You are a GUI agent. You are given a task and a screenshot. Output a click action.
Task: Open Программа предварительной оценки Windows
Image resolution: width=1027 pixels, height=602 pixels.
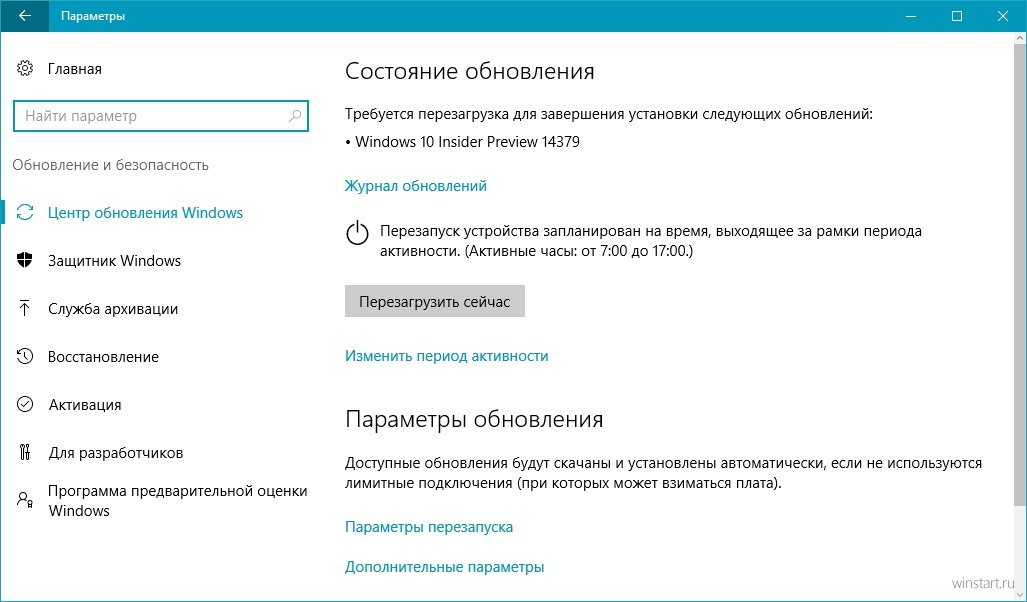tap(177, 500)
